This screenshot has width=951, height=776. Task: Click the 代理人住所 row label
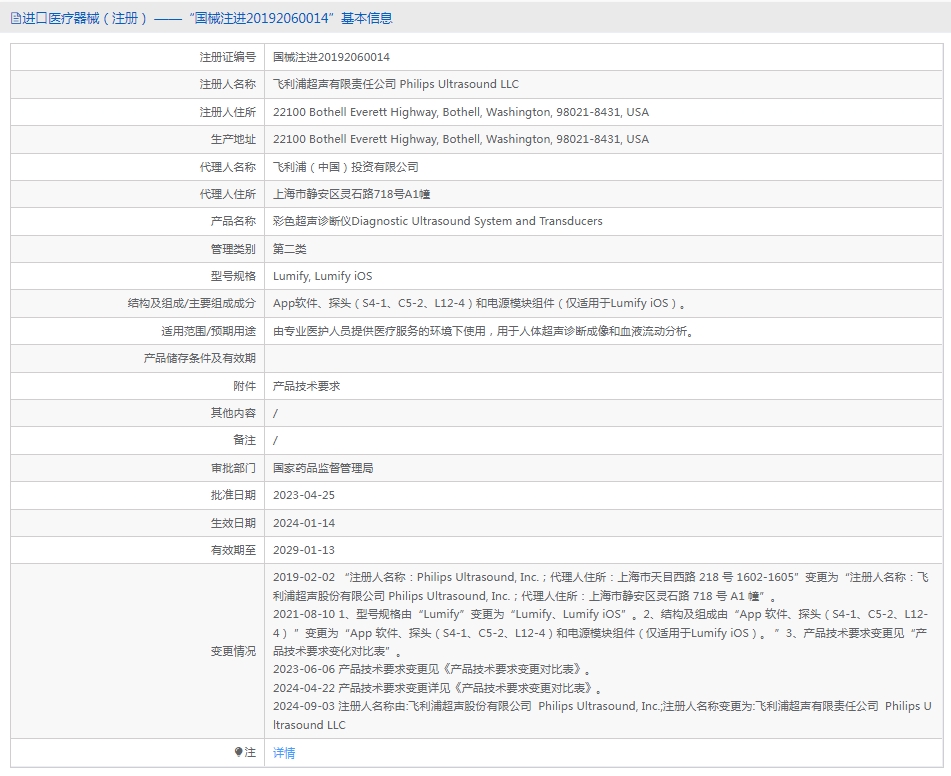tap(227, 194)
